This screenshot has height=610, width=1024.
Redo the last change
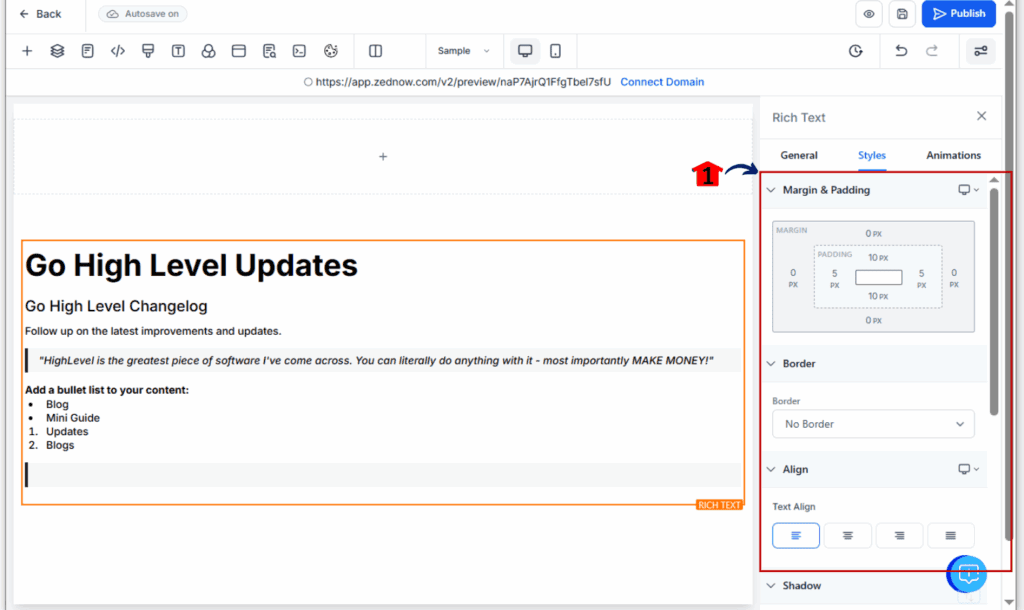coord(932,51)
